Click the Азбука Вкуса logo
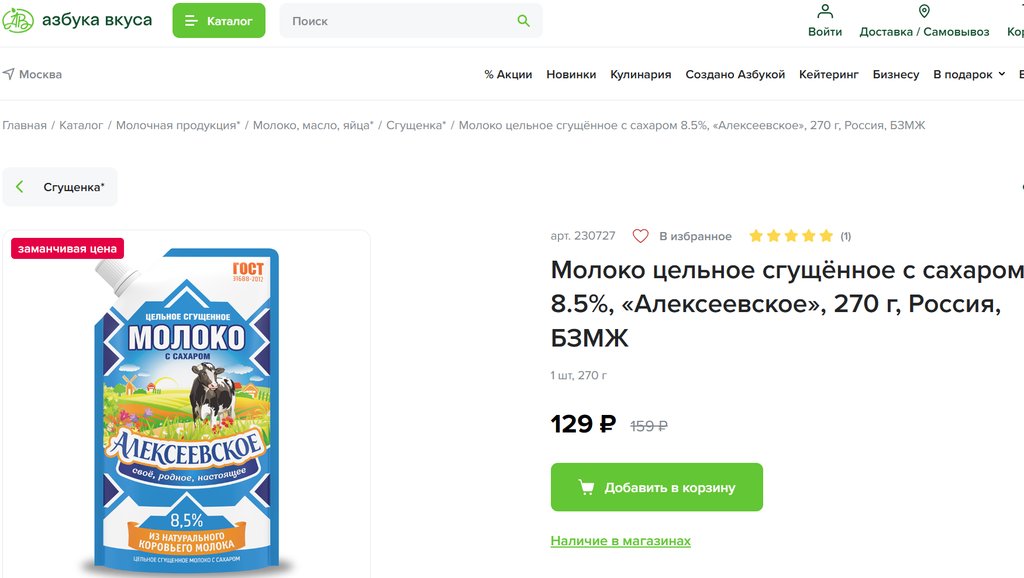This screenshot has height=578, width=1024. click(77, 20)
